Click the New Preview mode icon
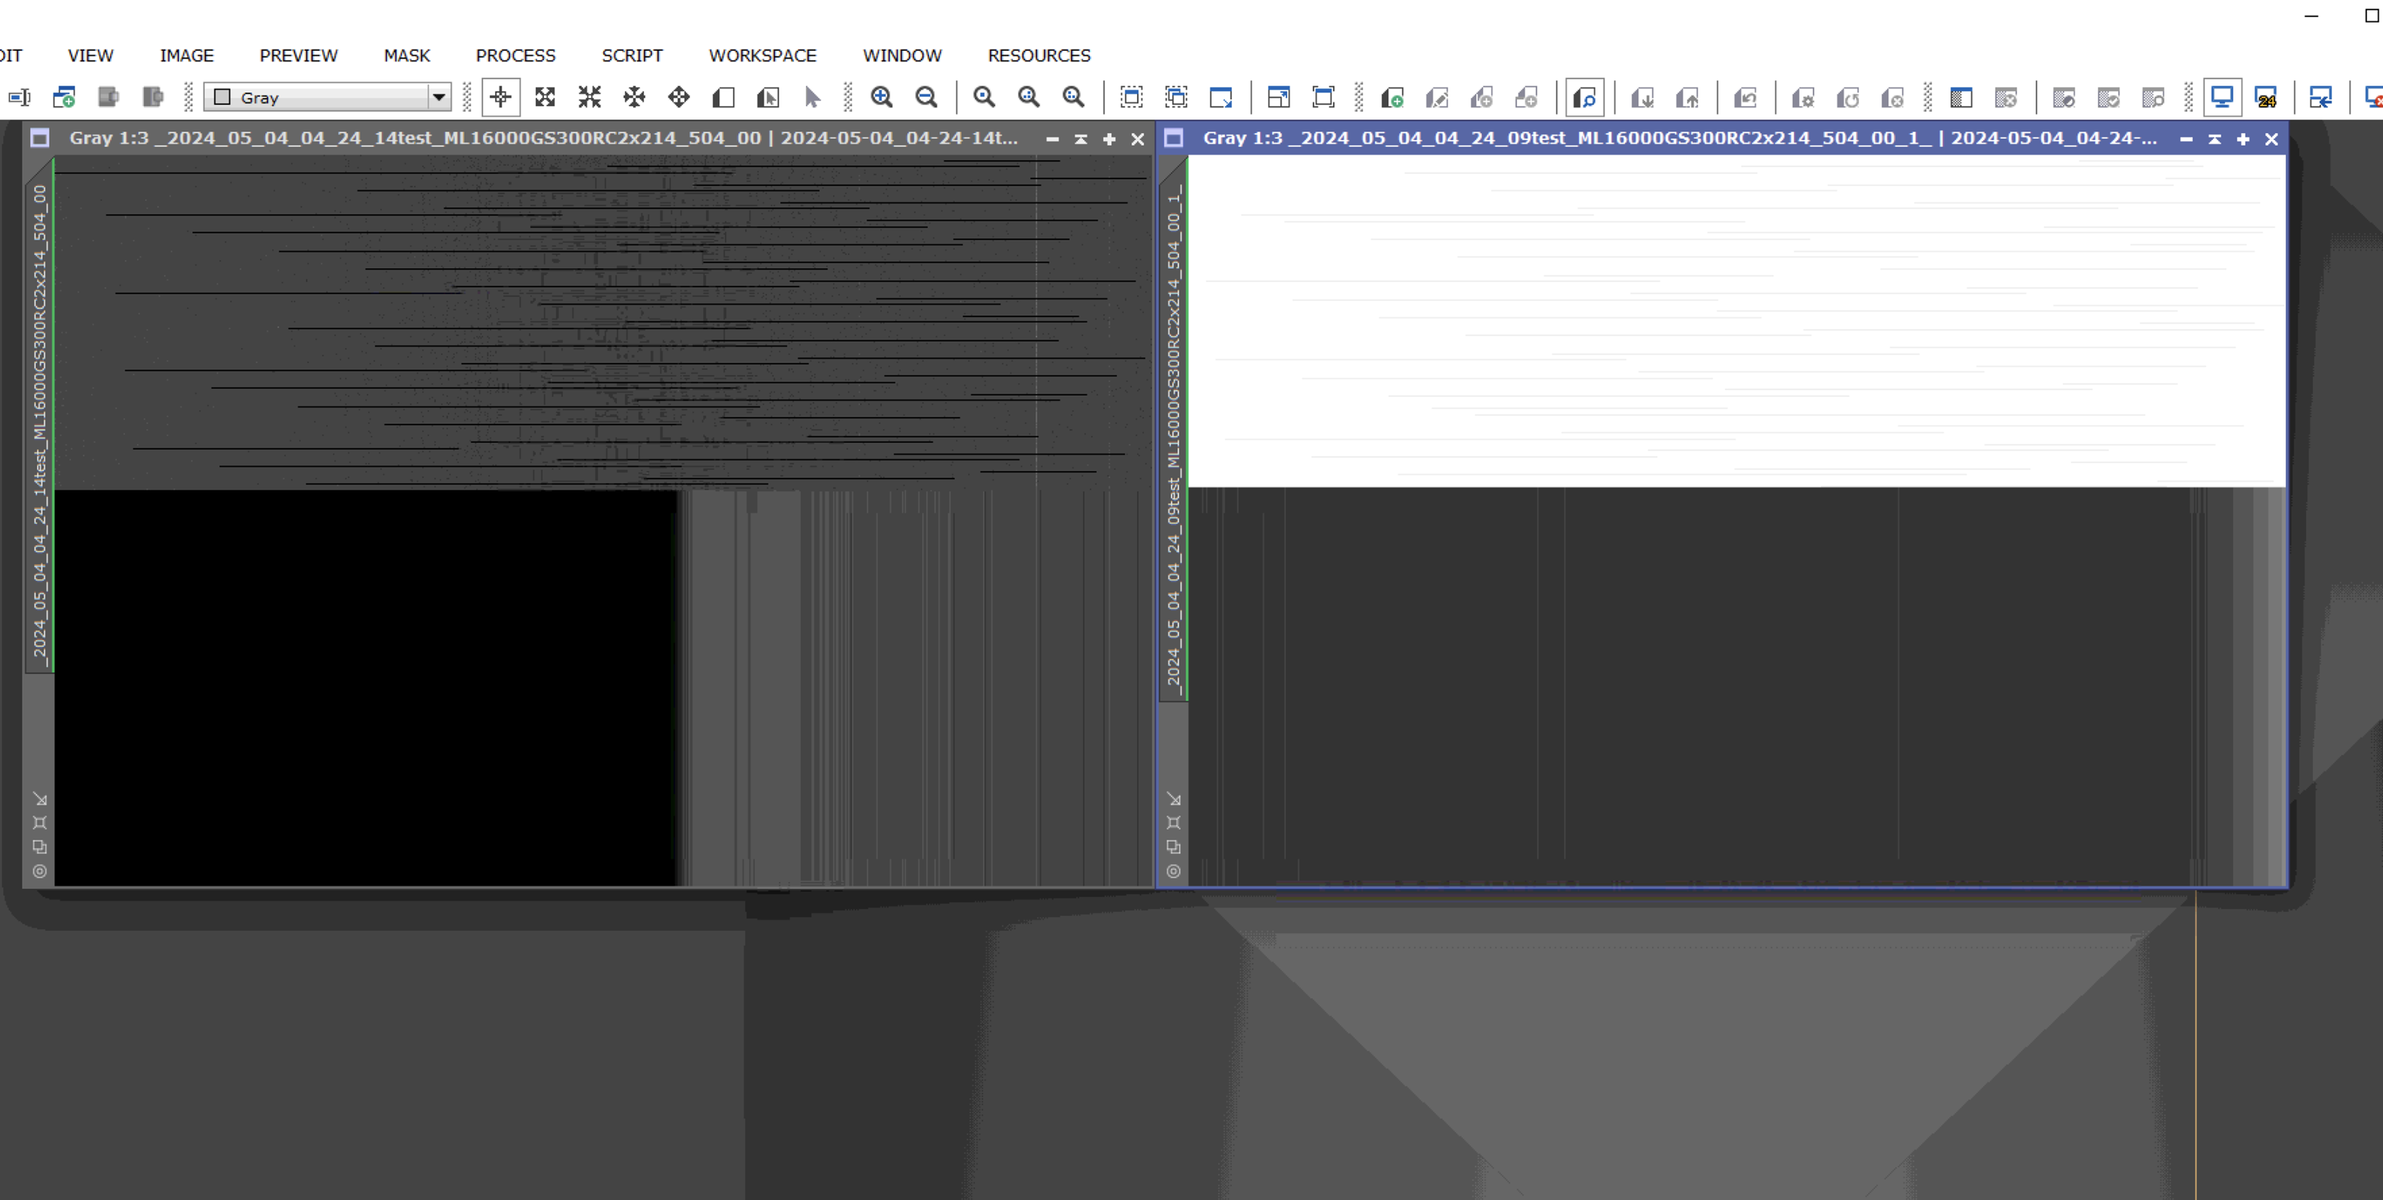This screenshot has width=2383, height=1200. tap(723, 97)
